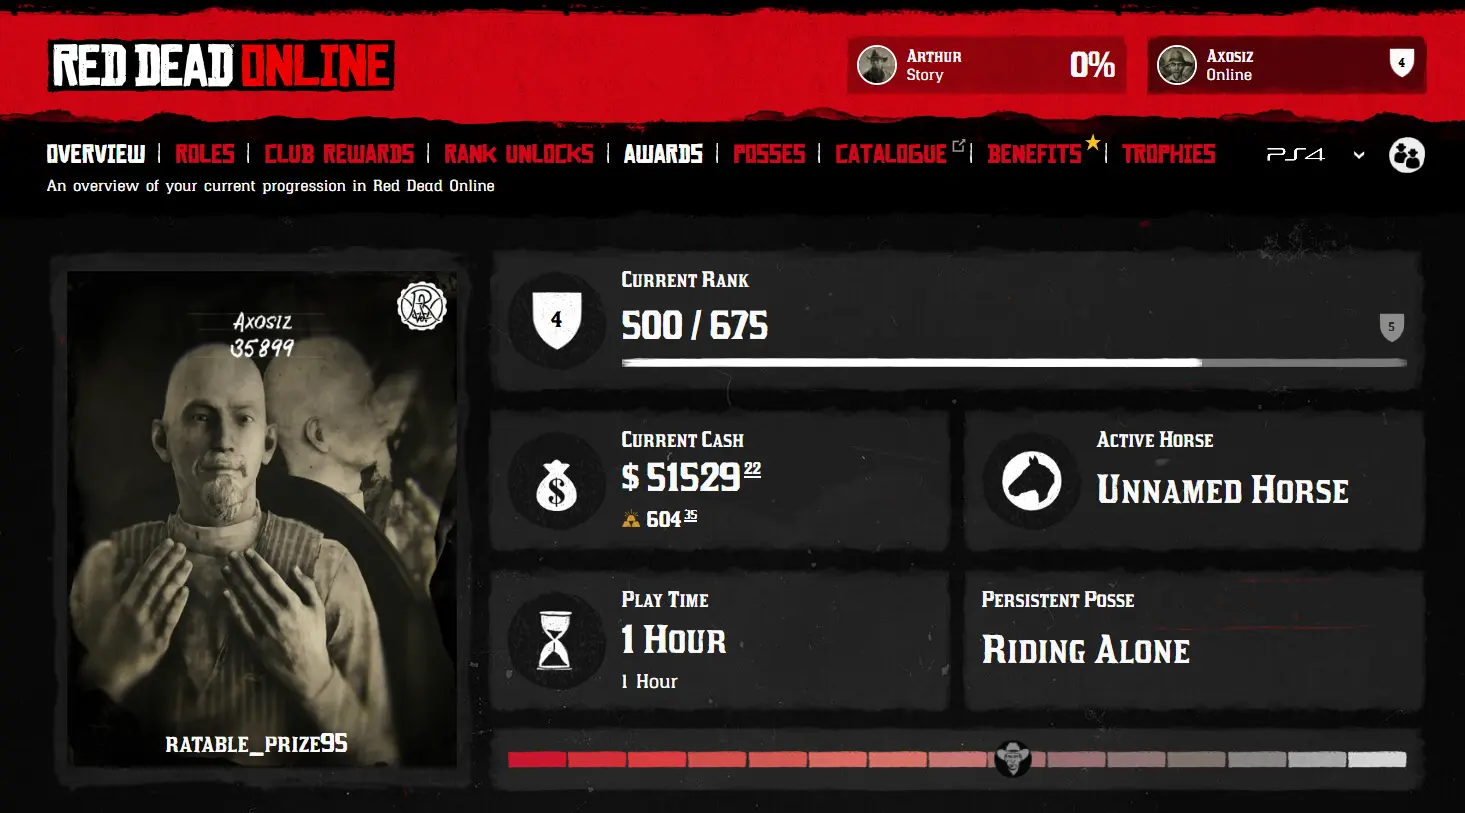This screenshot has width=1465, height=813.
Task: Go to the Club Rewards tab
Action: click(339, 154)
